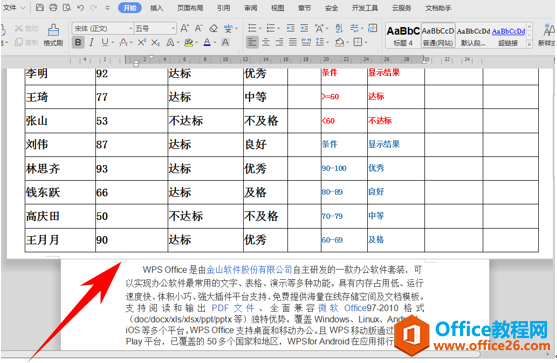The height and width of the screenshot is (363, 557).
Task: Open the 文档助手 tab
Action: pyautogui.click(x=438, y=8)
